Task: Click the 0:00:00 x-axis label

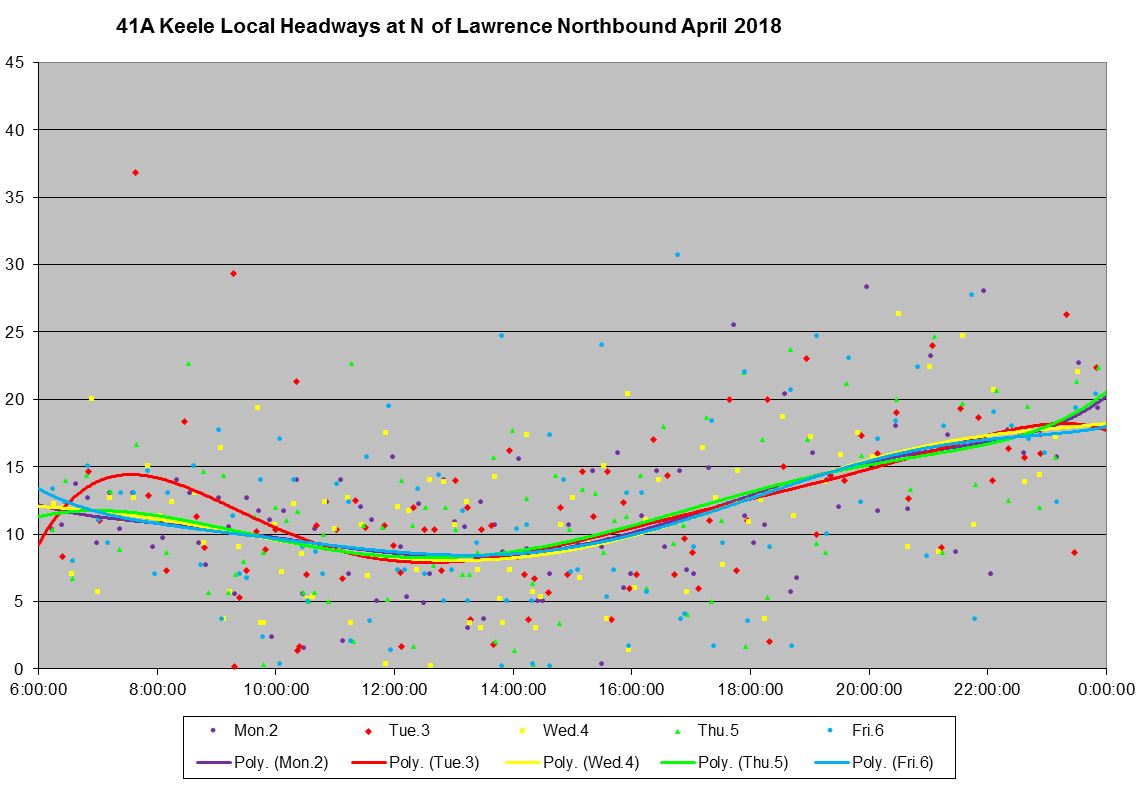Action: pos(1106,689)
